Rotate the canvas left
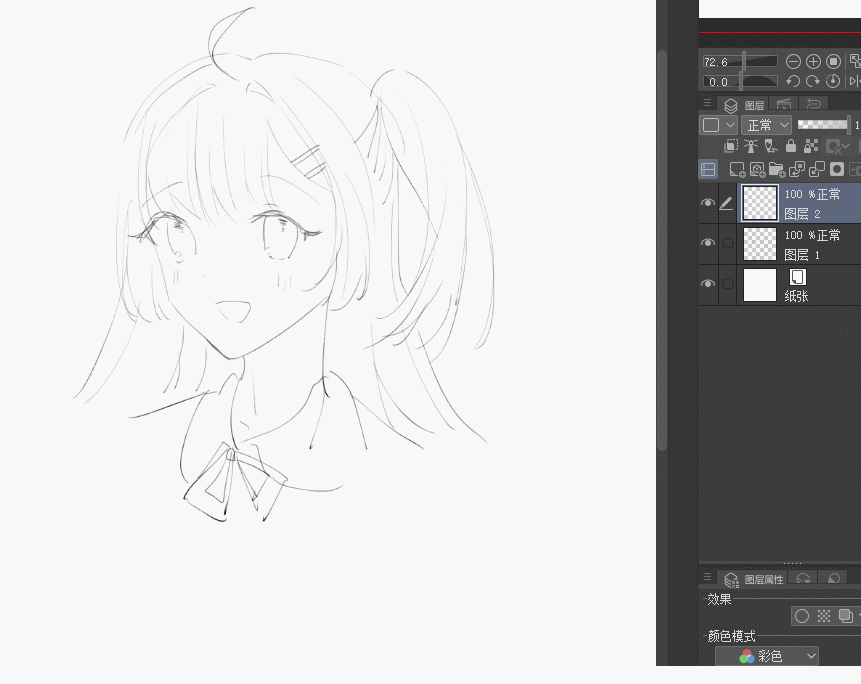Image resolution: width=861 pixels, height=684 pixels. pos(793,81)
